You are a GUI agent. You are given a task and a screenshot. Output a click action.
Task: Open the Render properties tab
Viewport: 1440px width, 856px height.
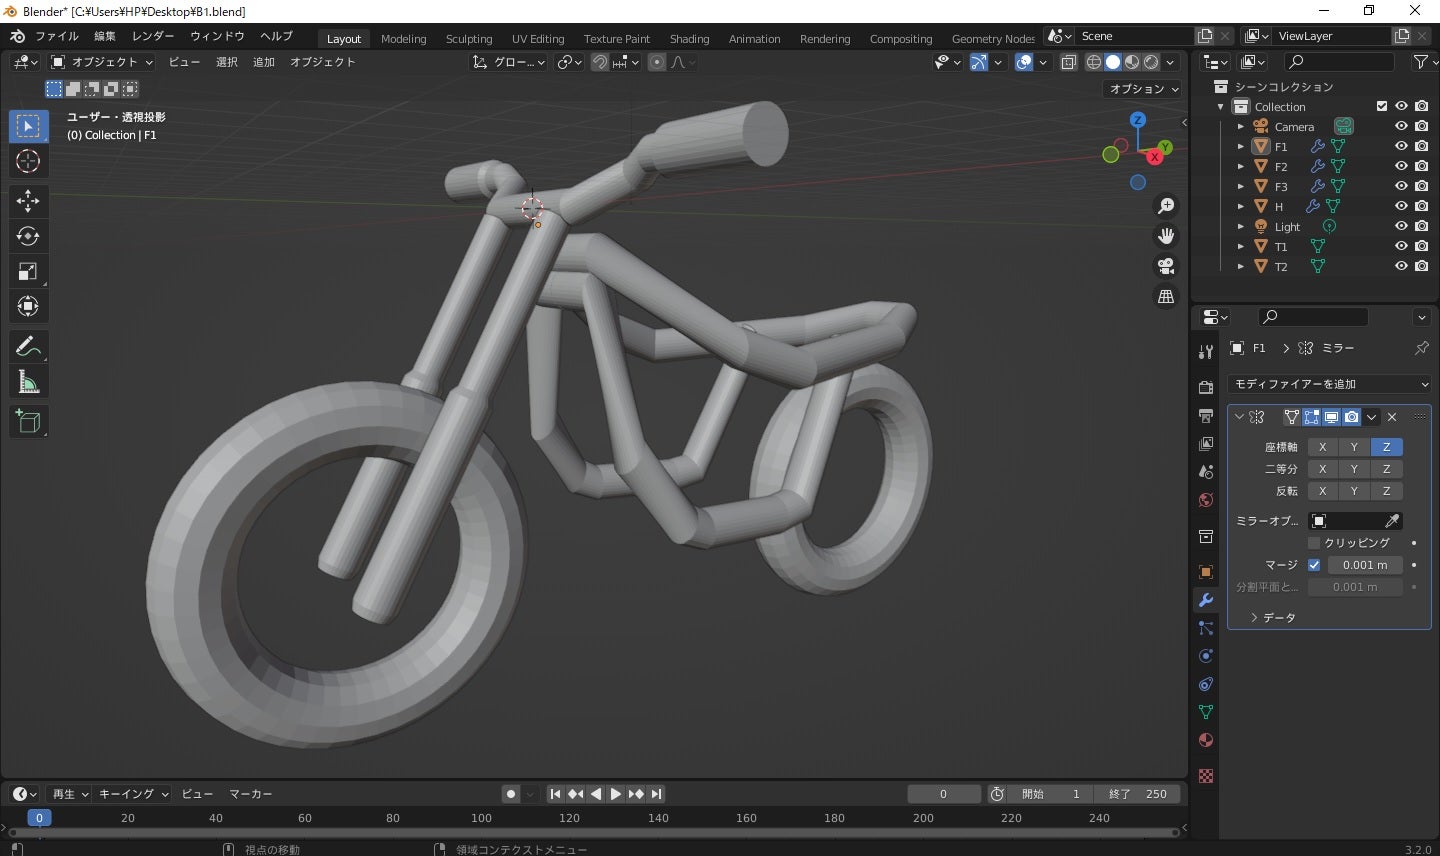pos(1205,388)
